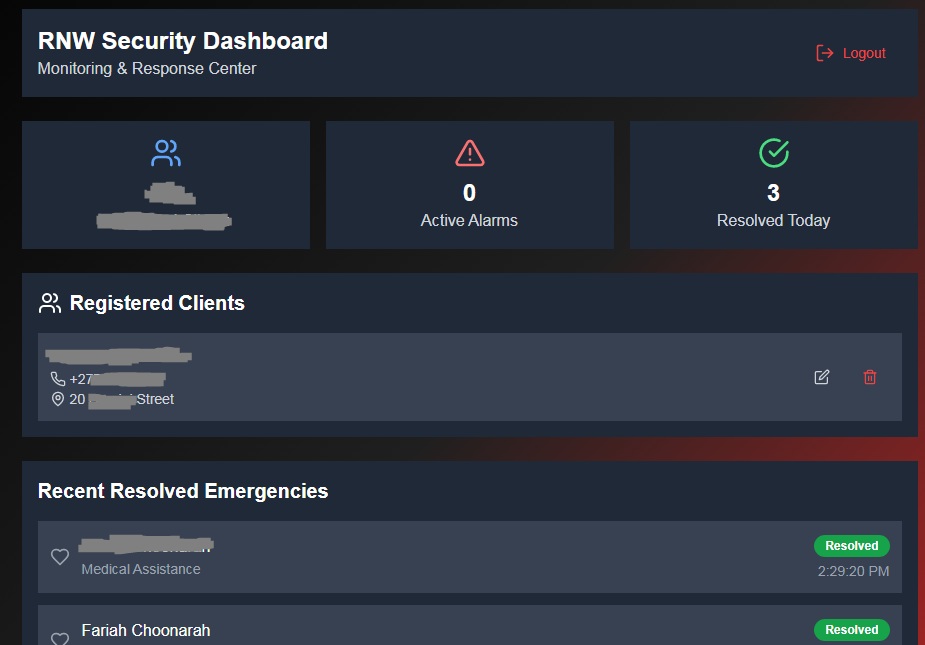Click Monitoring & Response Center subtitle
The image size is (925, 645).
147,68
